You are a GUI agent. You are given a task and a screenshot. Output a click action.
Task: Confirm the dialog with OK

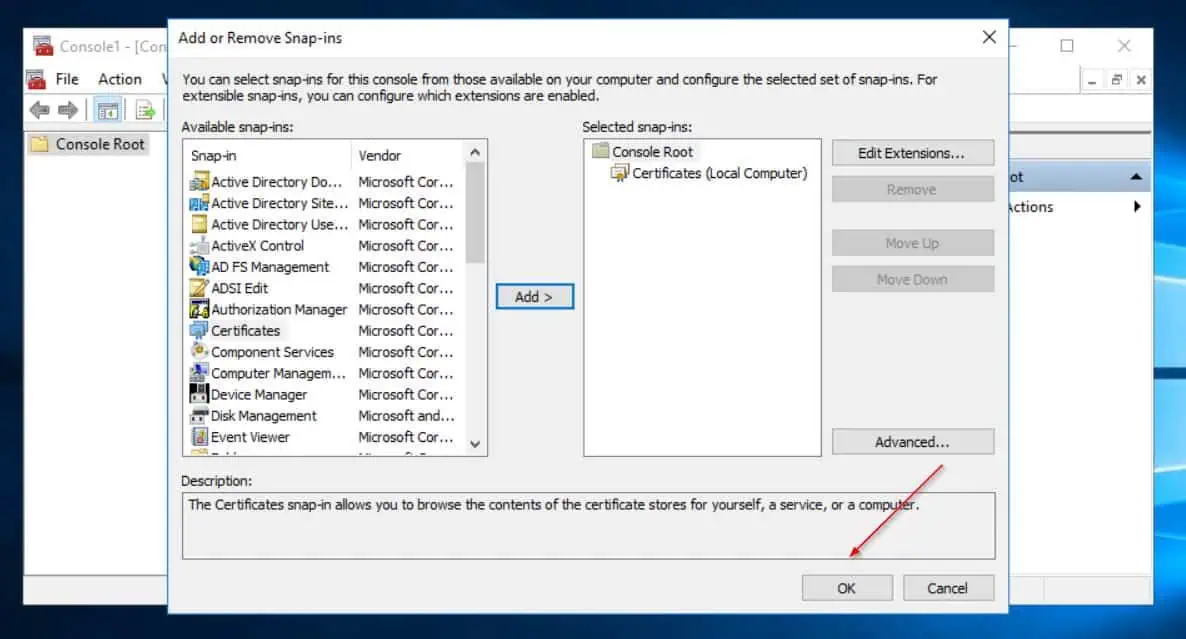pyautogui.click(x=847, y=588)
